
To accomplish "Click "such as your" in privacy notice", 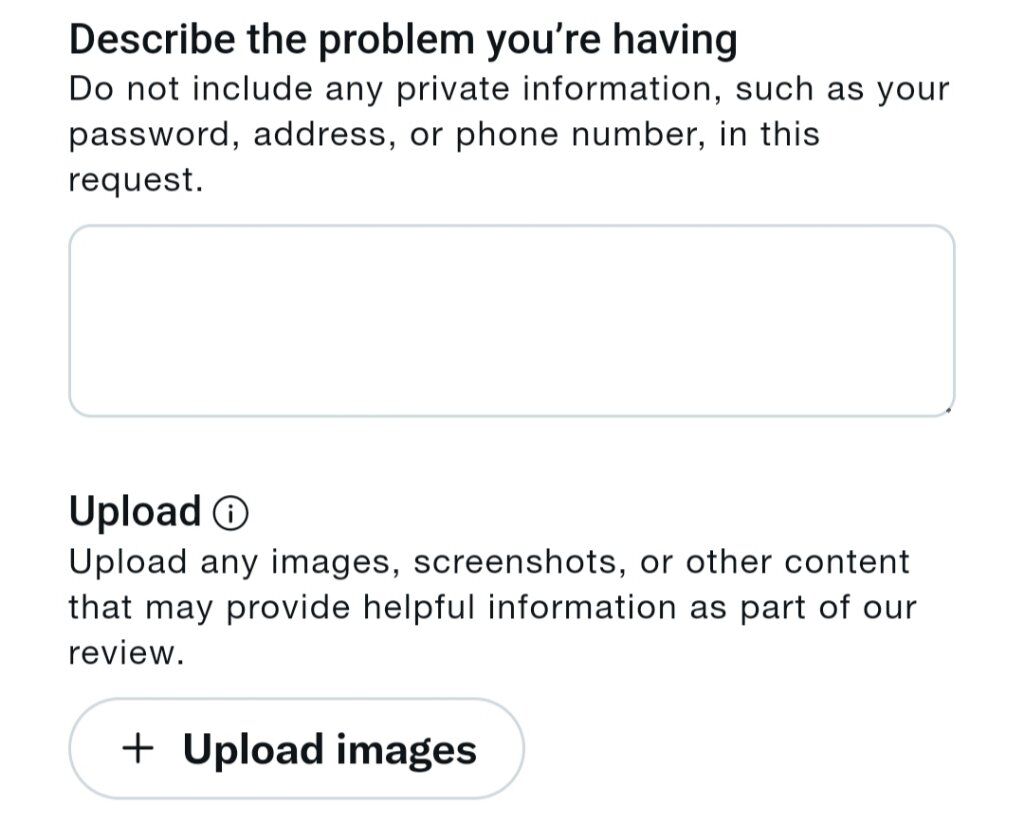I will pyautogui.click(x=842, y=89).
